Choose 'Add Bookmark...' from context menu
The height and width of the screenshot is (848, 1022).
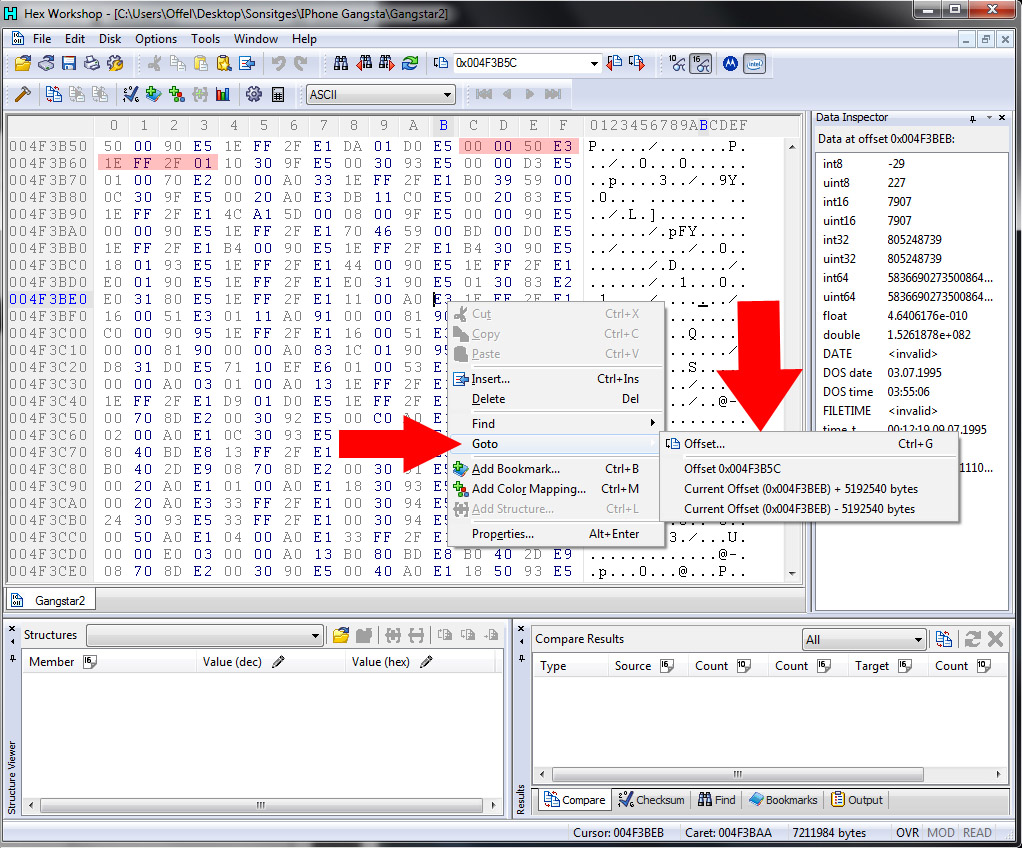click(515, 469)
